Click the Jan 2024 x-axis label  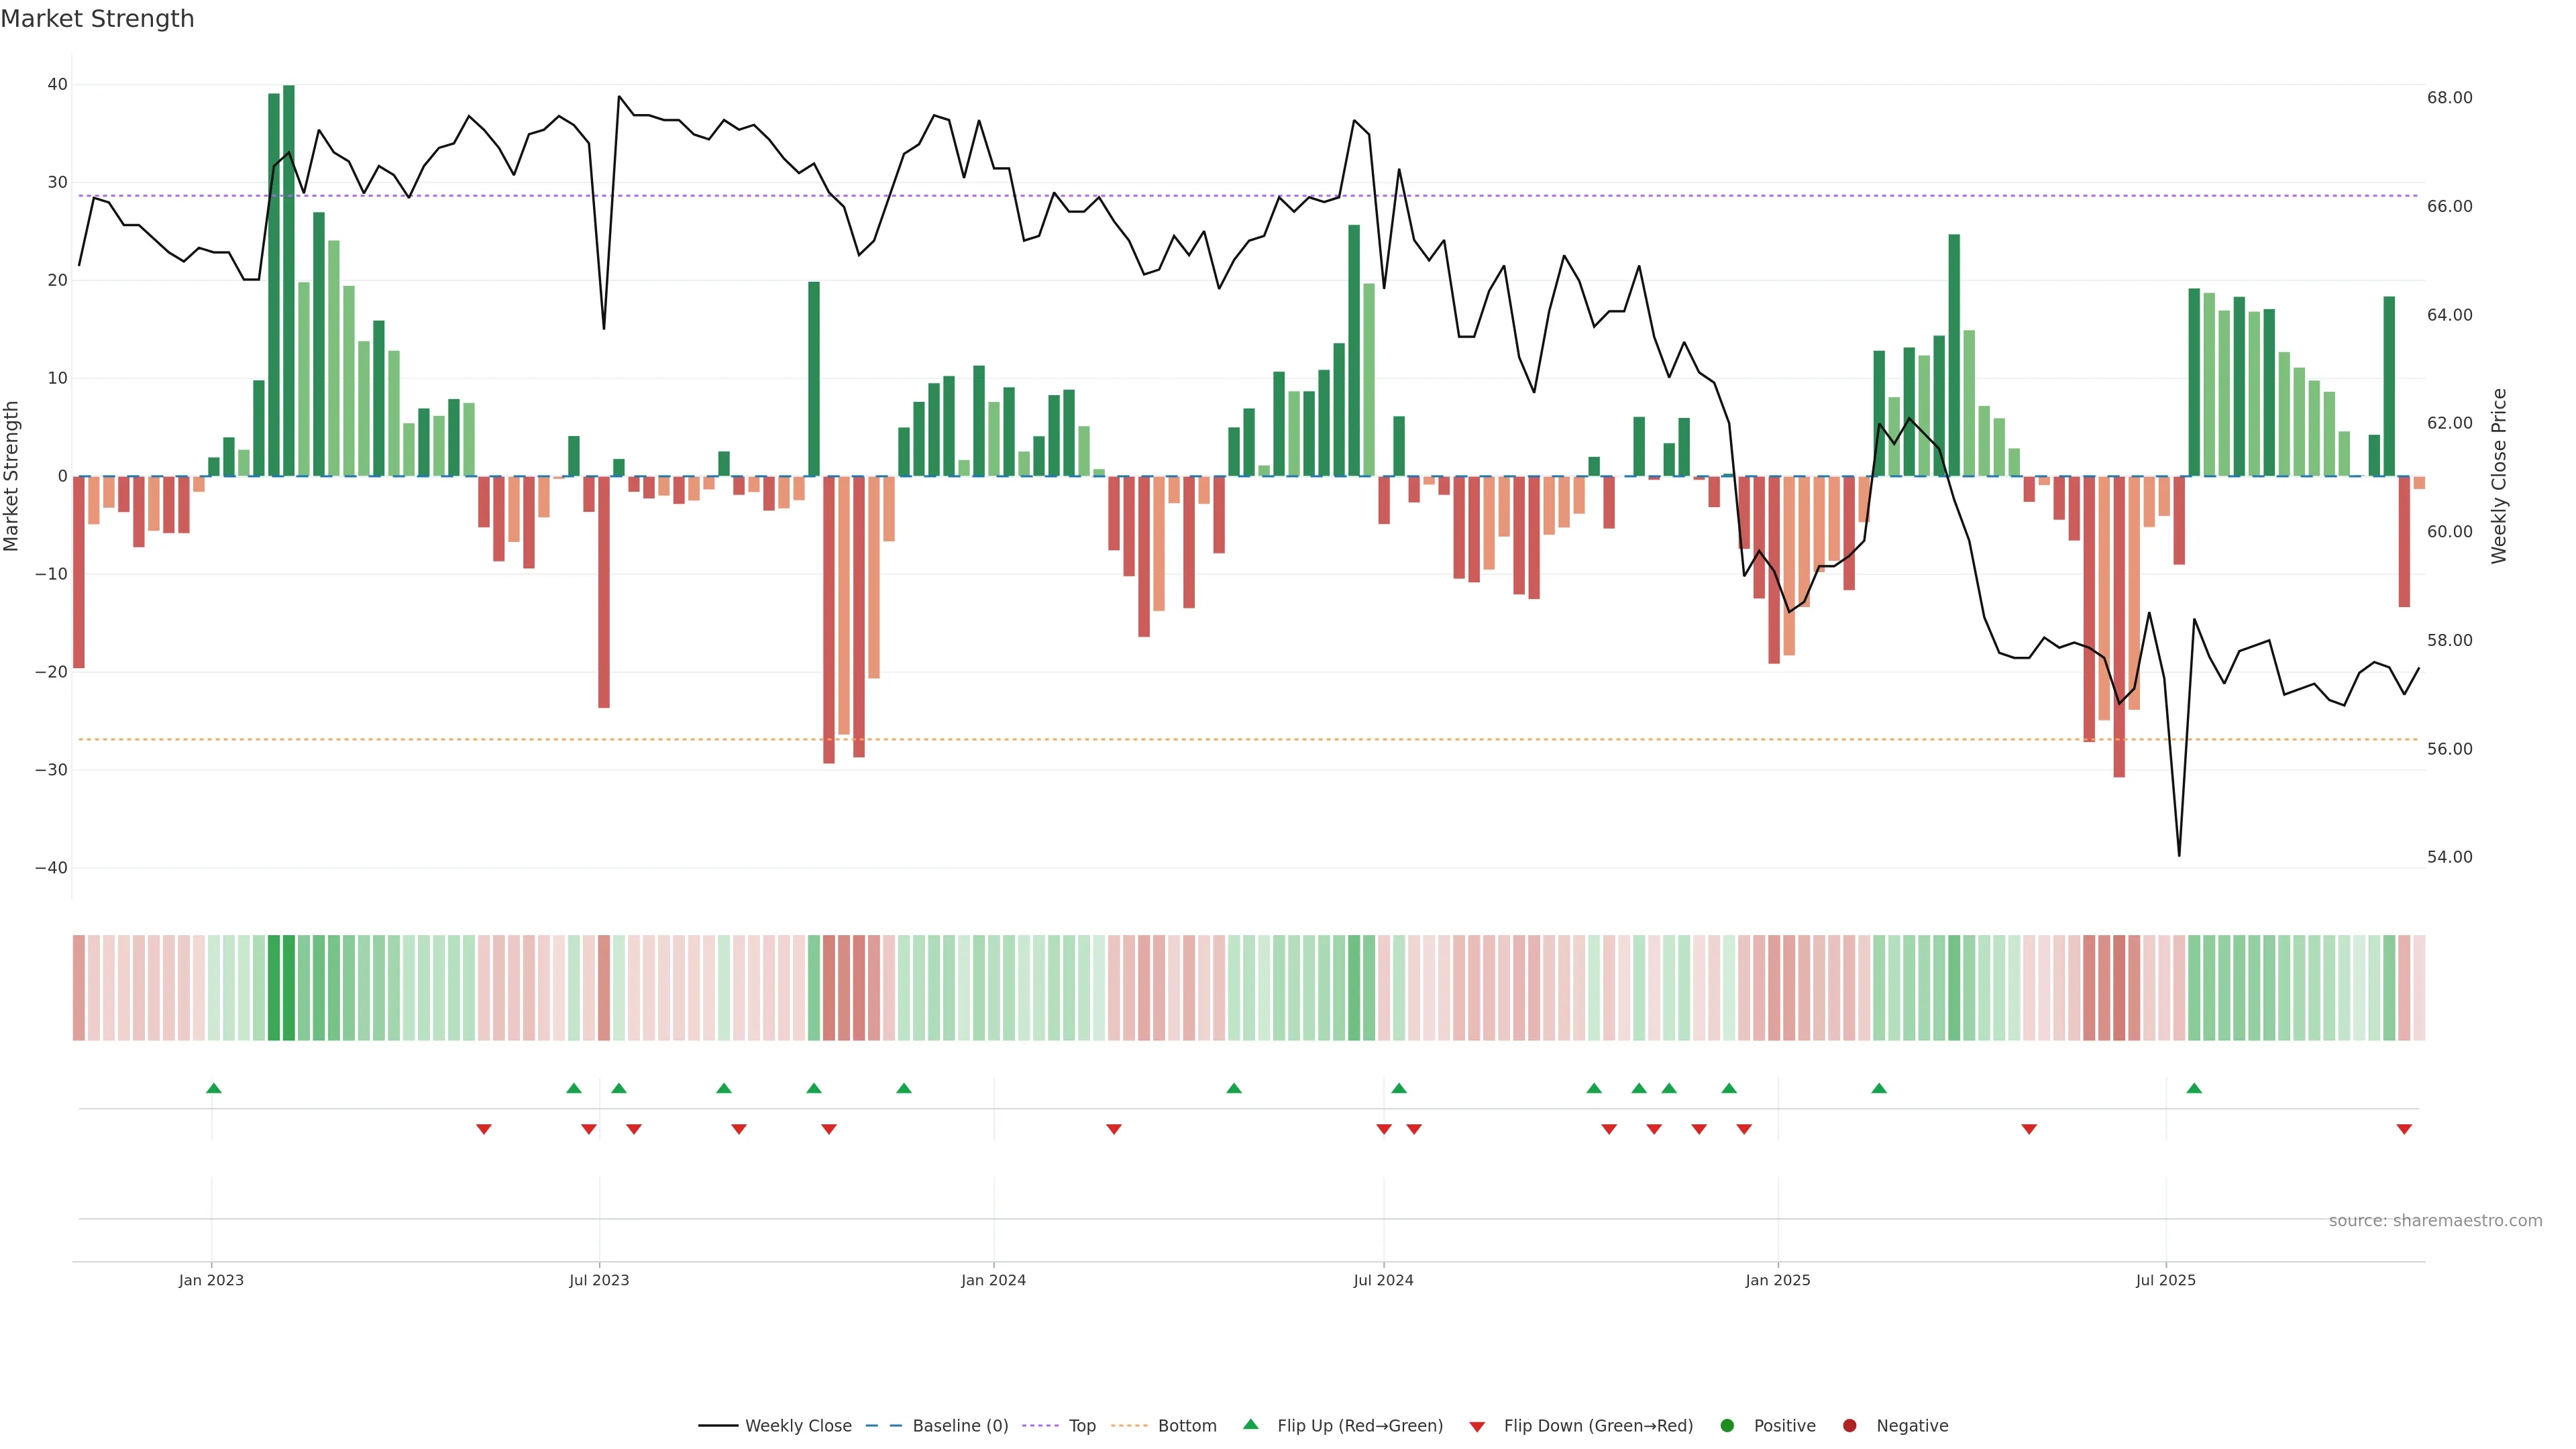point(993,1280)
